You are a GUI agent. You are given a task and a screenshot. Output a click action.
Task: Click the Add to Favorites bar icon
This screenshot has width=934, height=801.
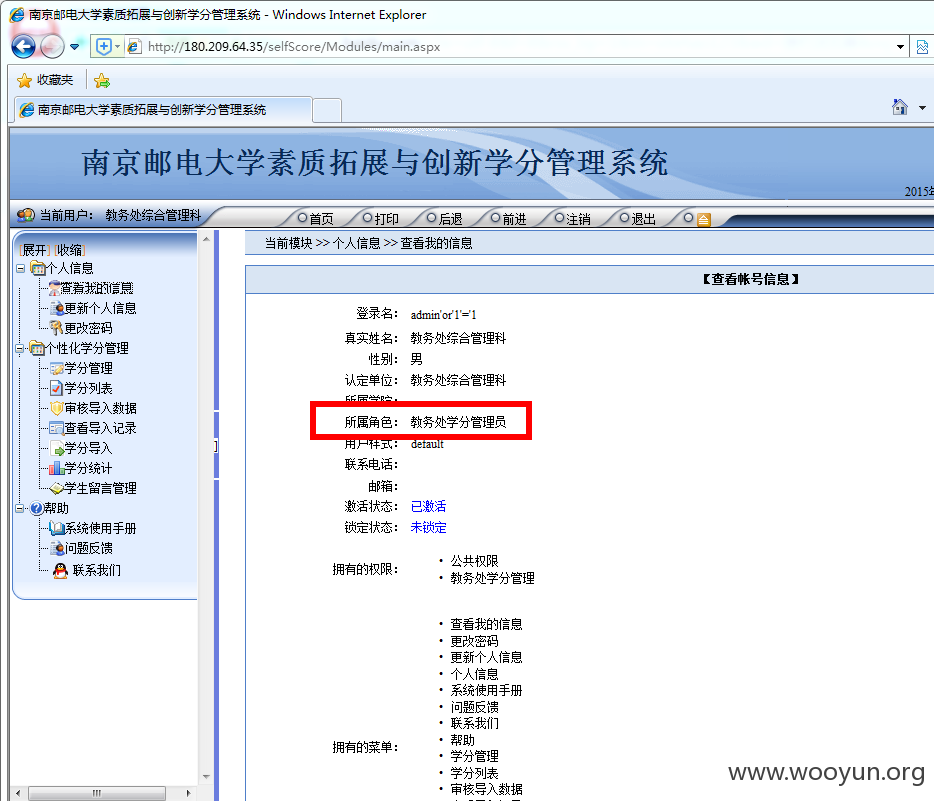(x=102, y=80)
